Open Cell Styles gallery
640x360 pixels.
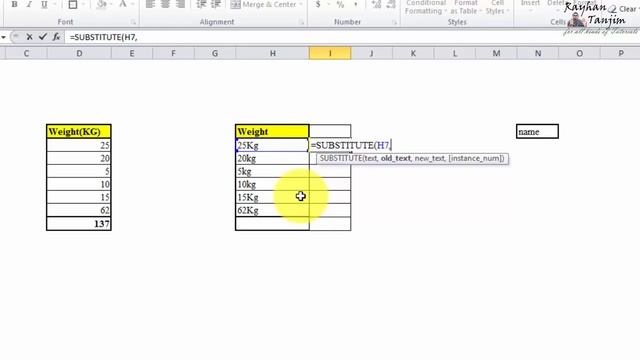(x=497, y=7)
